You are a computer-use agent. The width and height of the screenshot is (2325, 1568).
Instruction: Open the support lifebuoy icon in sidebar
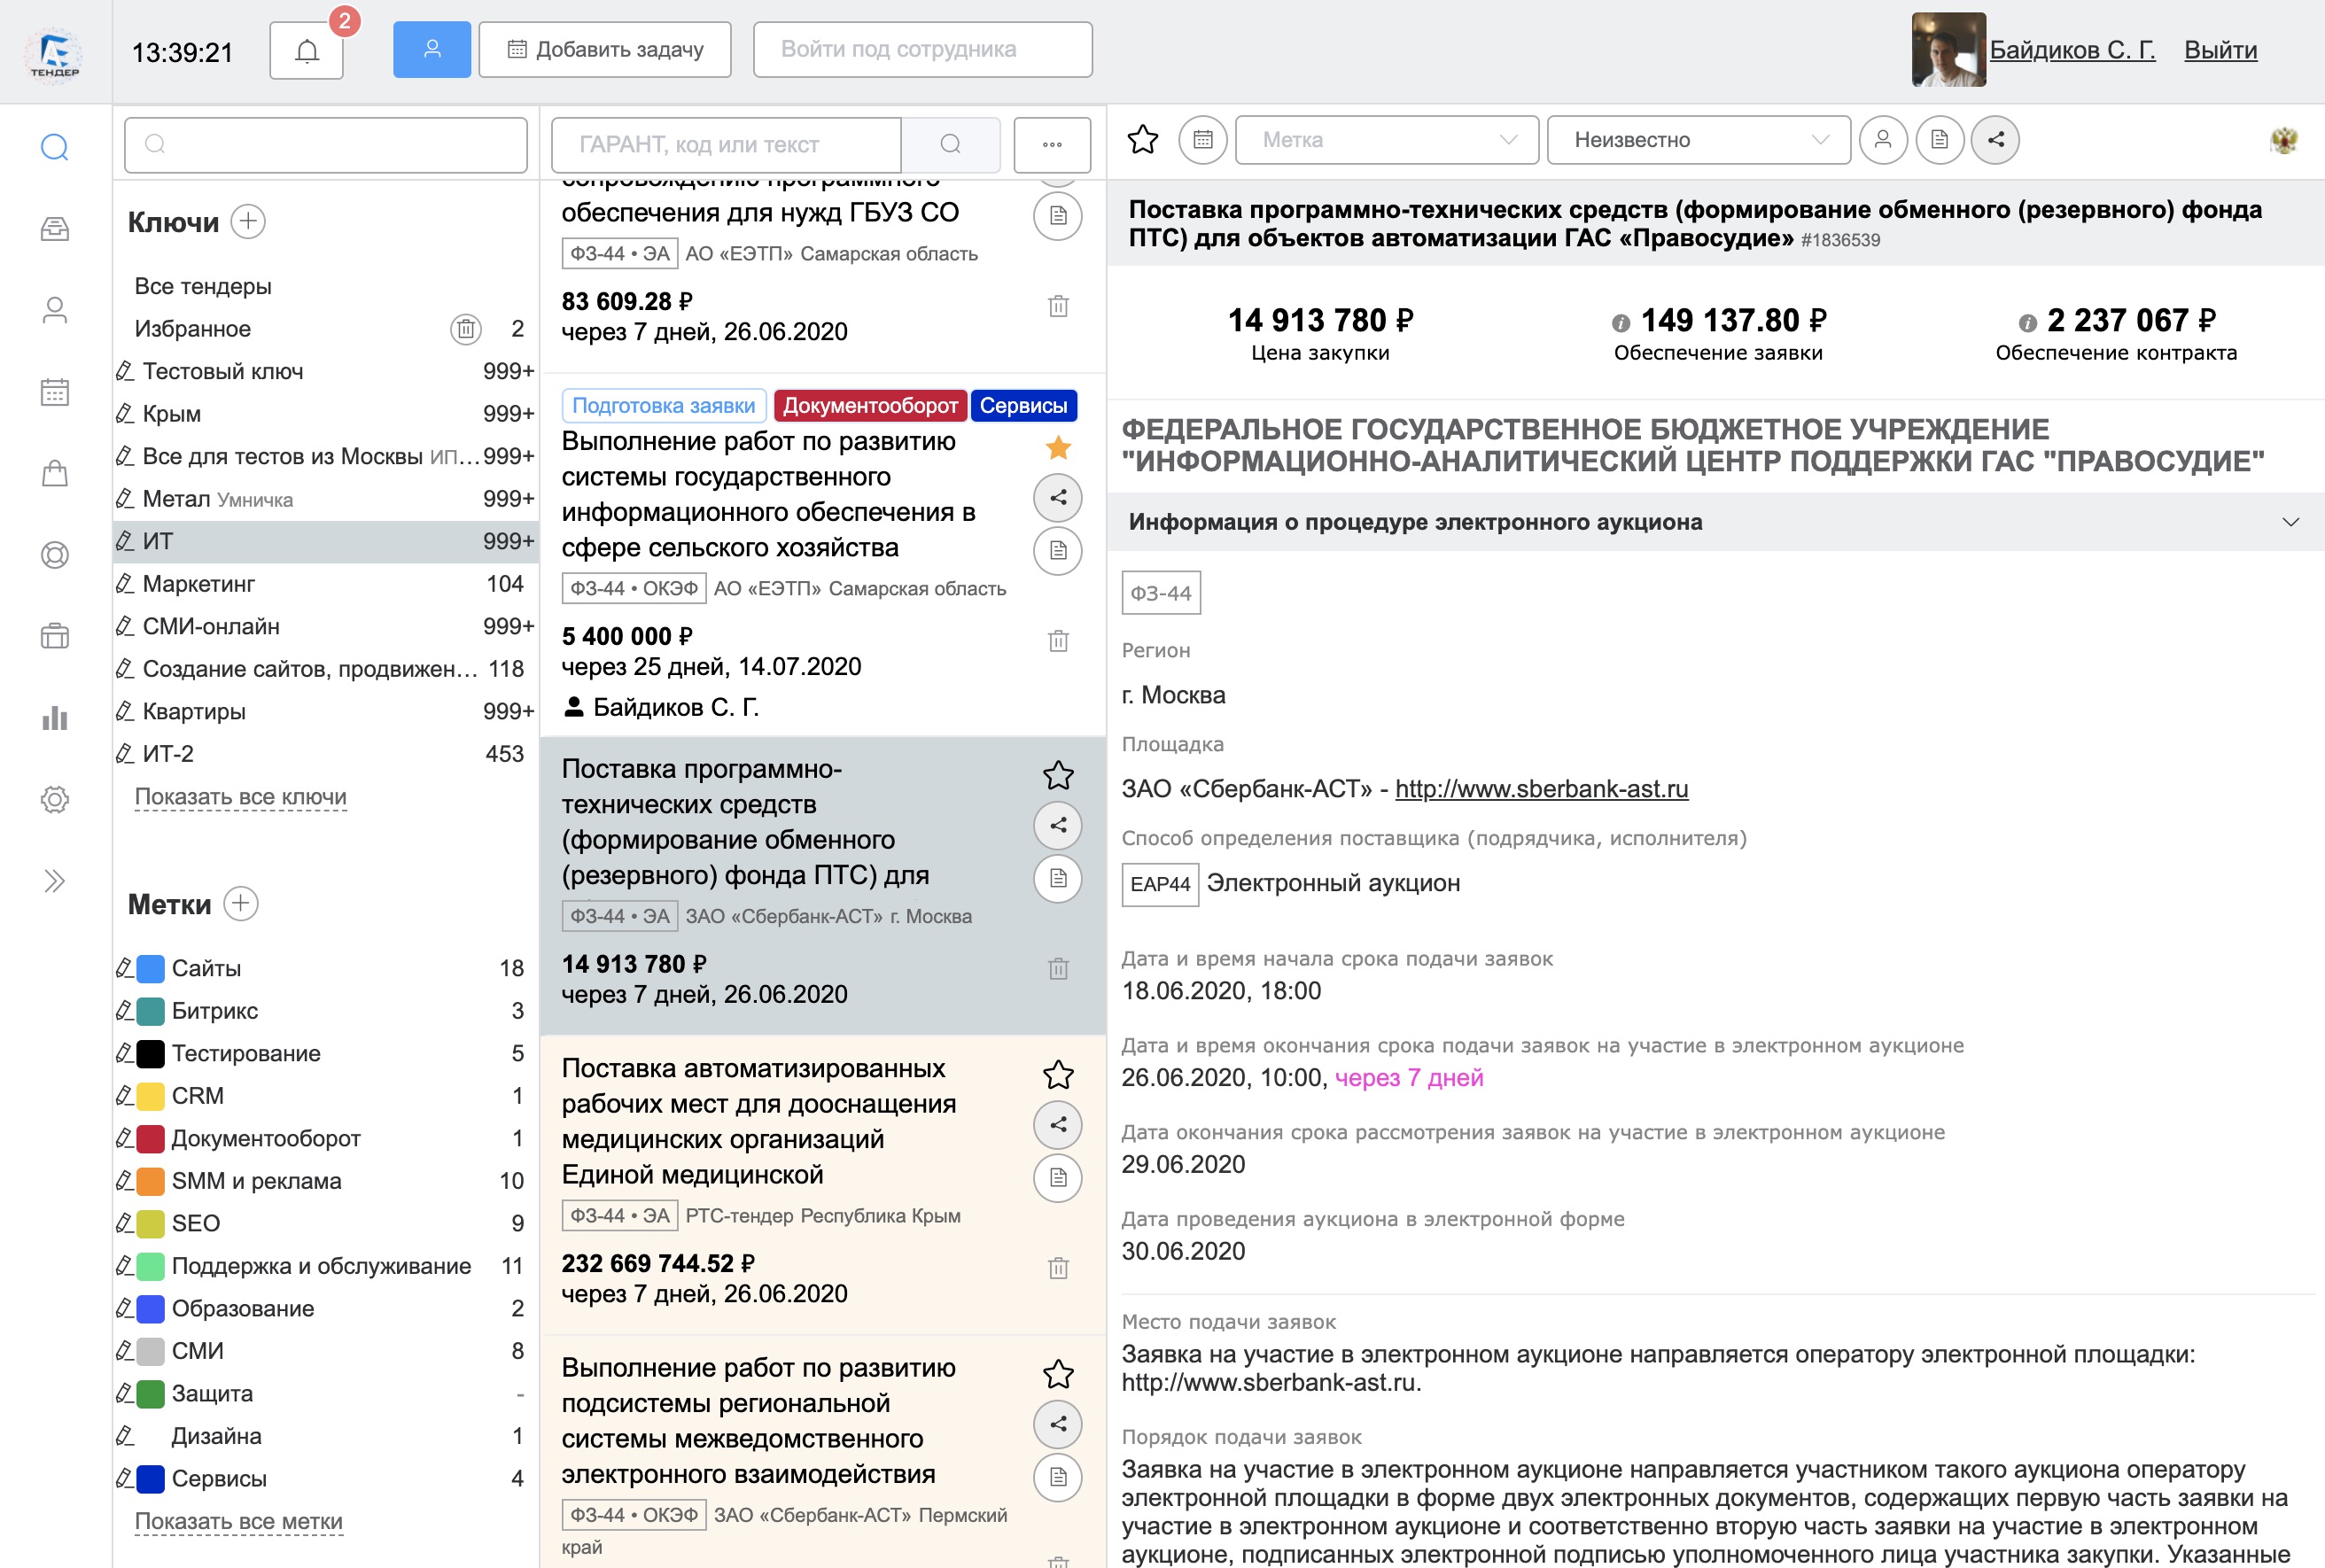coord(55,555)
